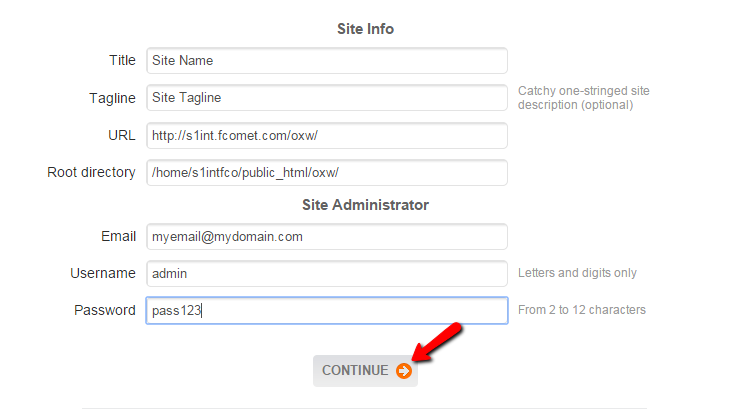Click the Site Info heading

(x=365, y=29)
